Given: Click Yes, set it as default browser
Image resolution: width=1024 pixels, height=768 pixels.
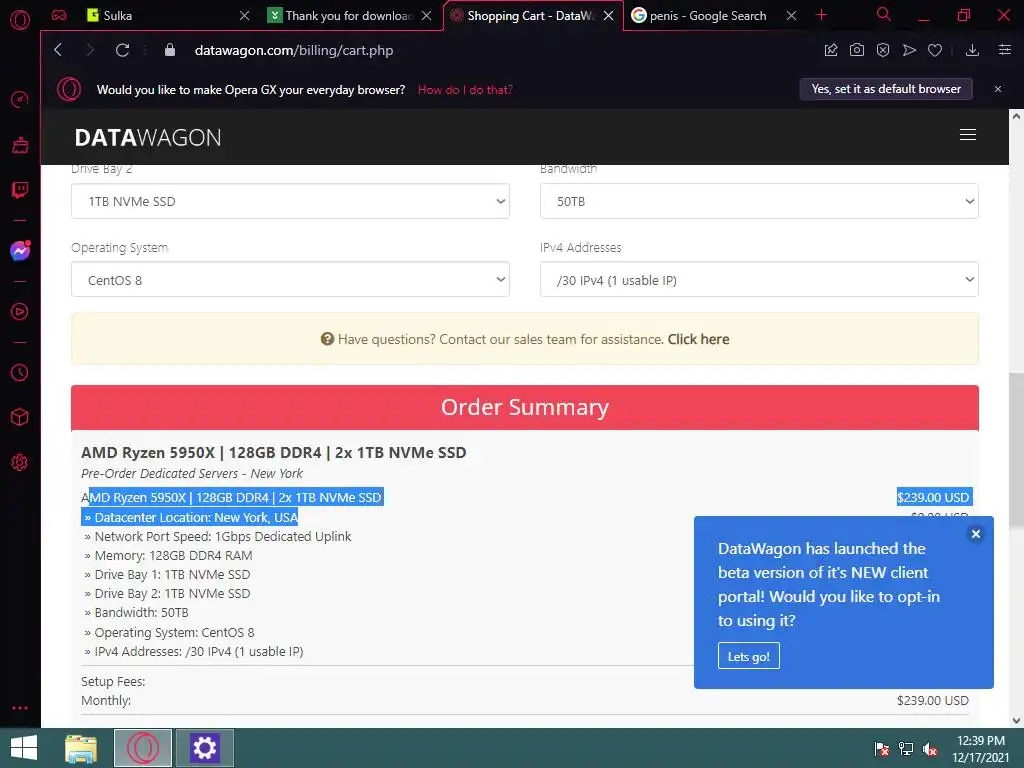Looking at the screenshot, I should 886,89.
